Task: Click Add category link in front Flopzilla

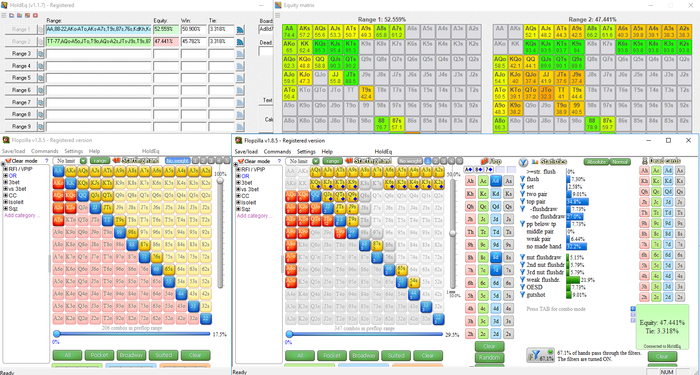Action: [255, 216]
